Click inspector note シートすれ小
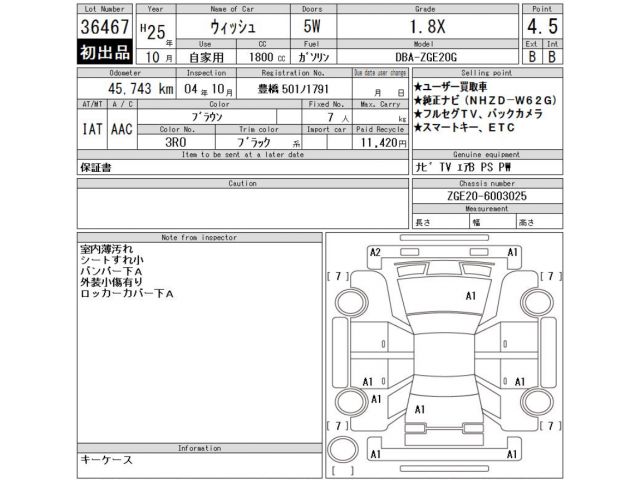The width and height of the screenshot is (640, 480). point(112,260)
